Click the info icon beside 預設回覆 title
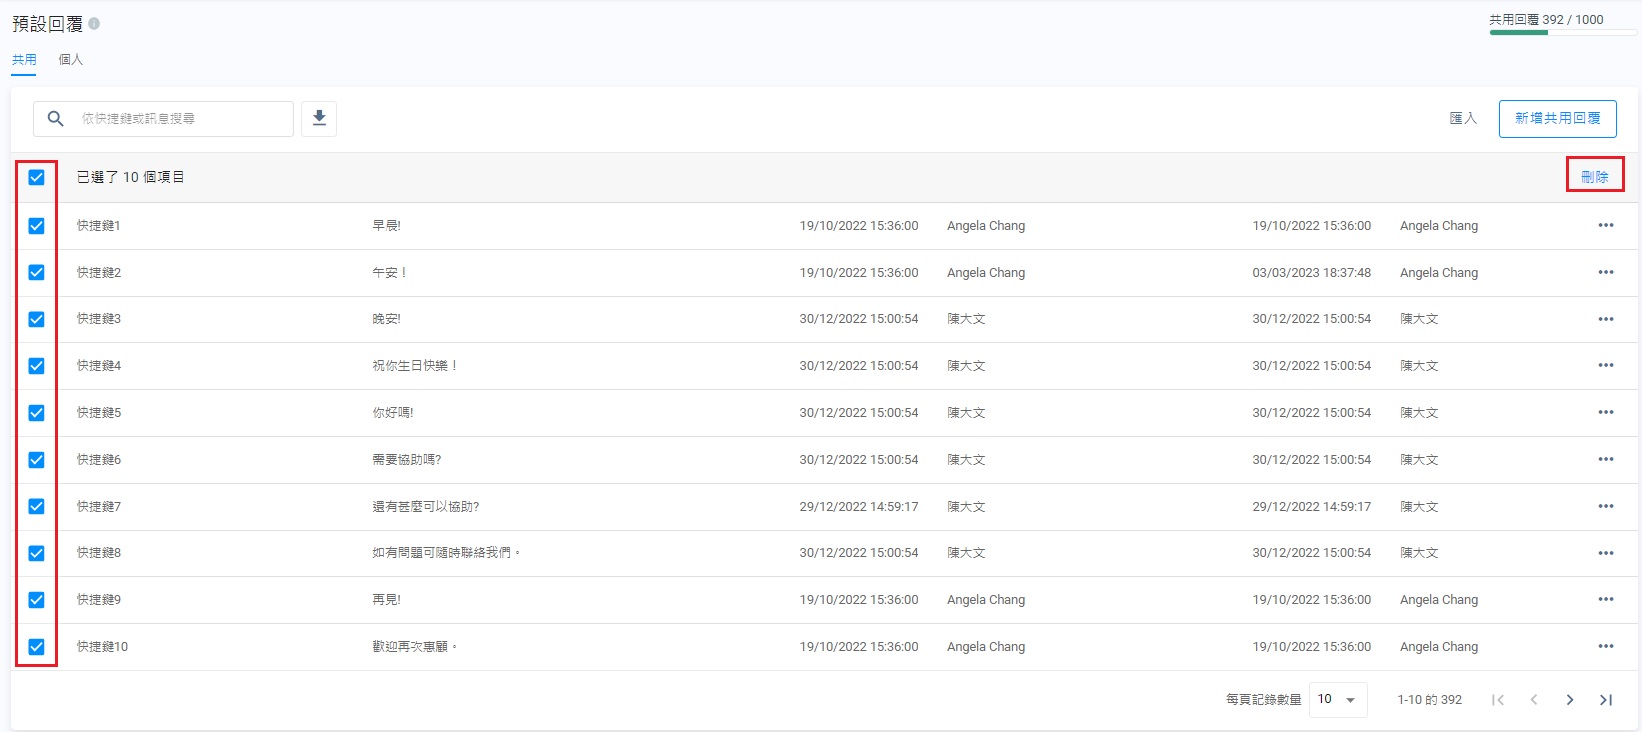Image resolution: width=1642 pixels, height=732 pixels. (94, 23)
